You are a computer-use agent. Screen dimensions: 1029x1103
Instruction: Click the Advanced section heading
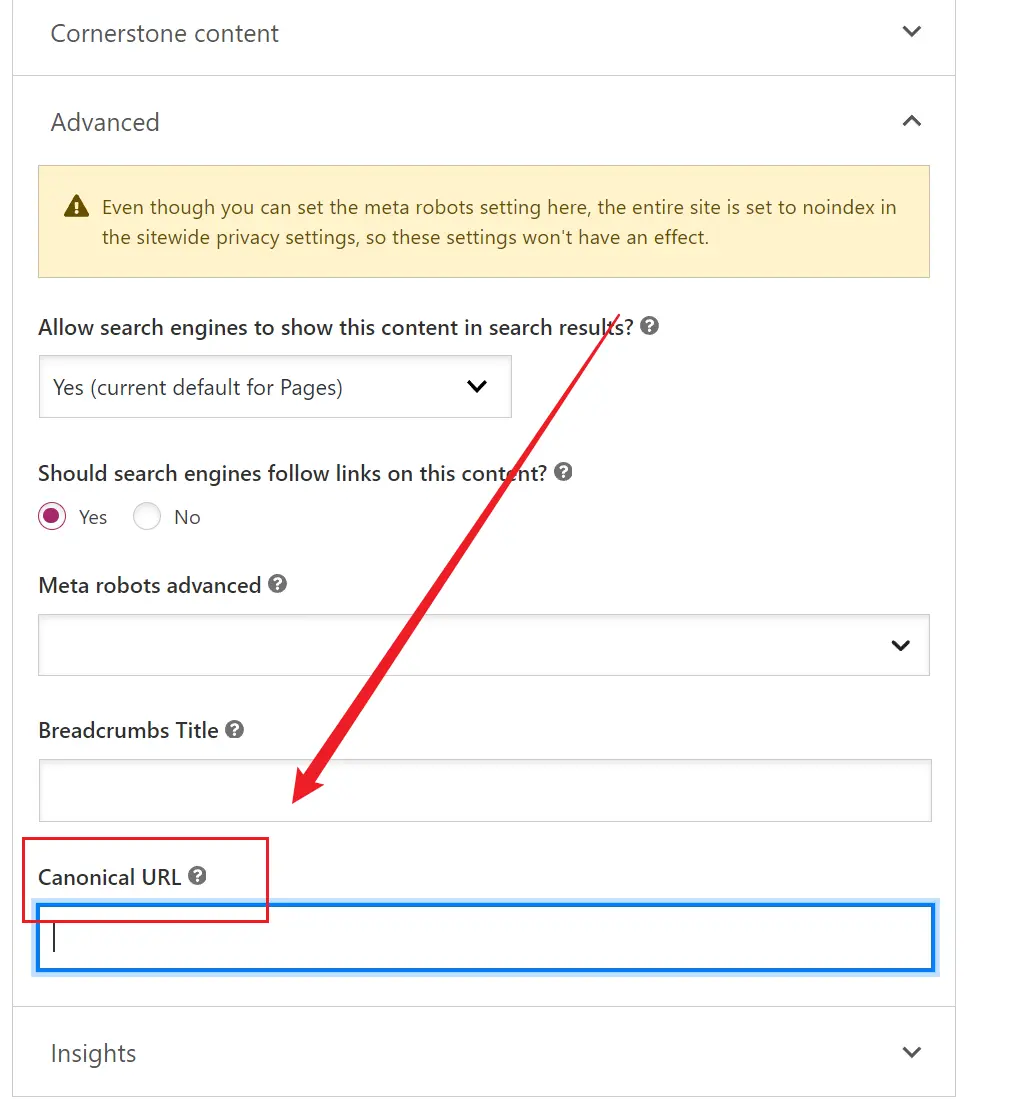coord(105,122)
